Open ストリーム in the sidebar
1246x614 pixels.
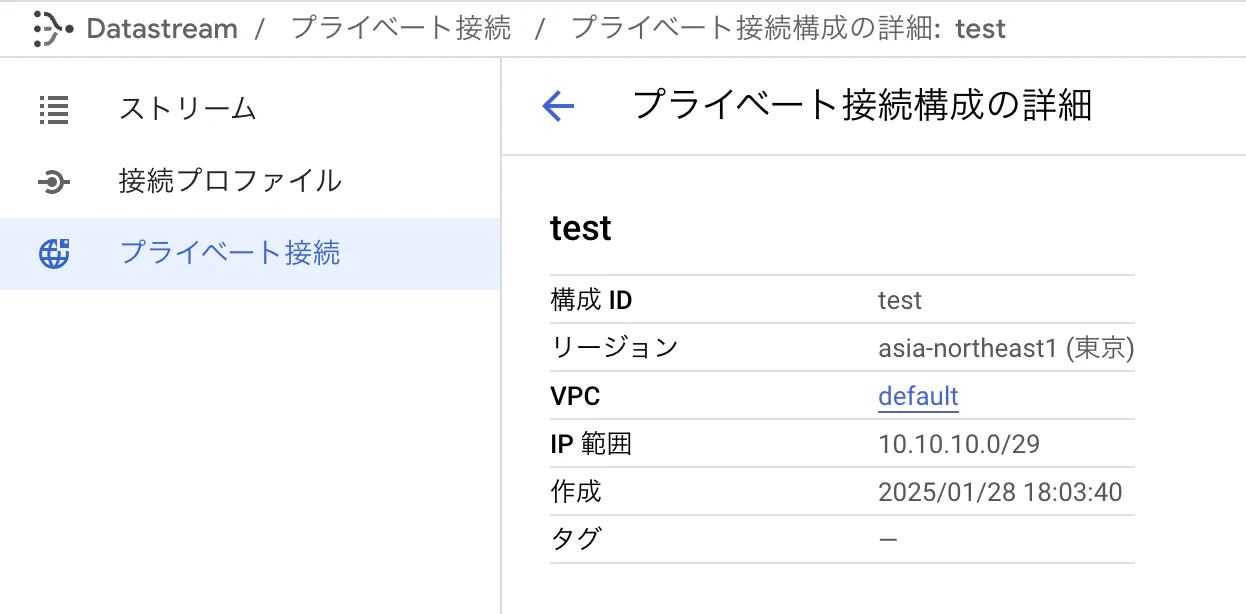click(x=188, y=109)
